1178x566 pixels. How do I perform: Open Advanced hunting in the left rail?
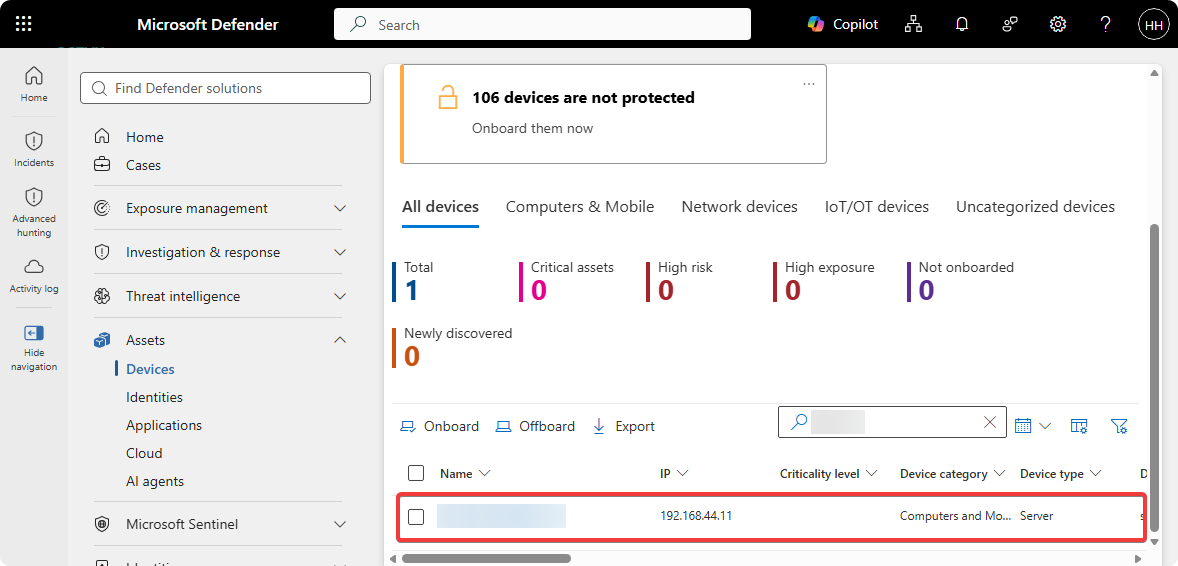(34, 213)
